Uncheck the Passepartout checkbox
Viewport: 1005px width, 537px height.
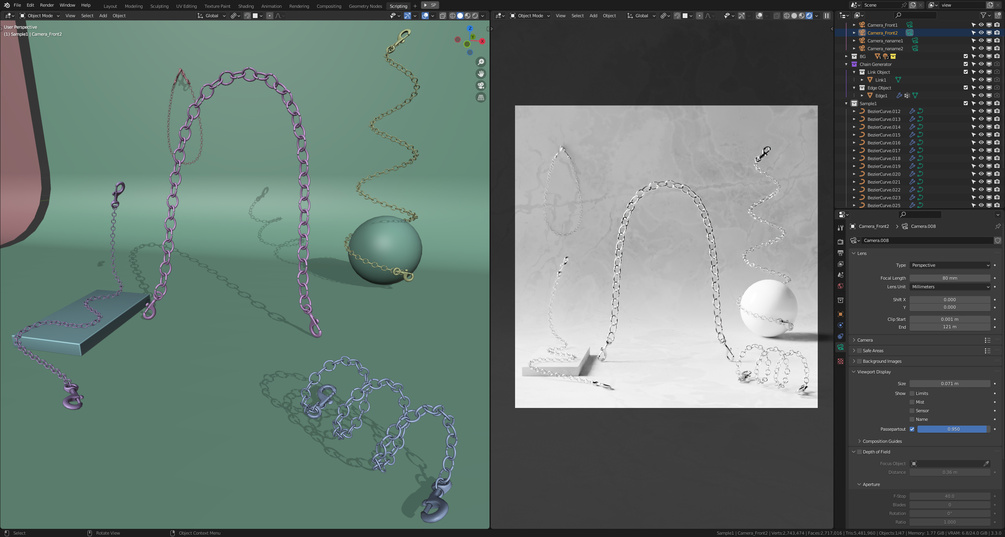[912, 429]
